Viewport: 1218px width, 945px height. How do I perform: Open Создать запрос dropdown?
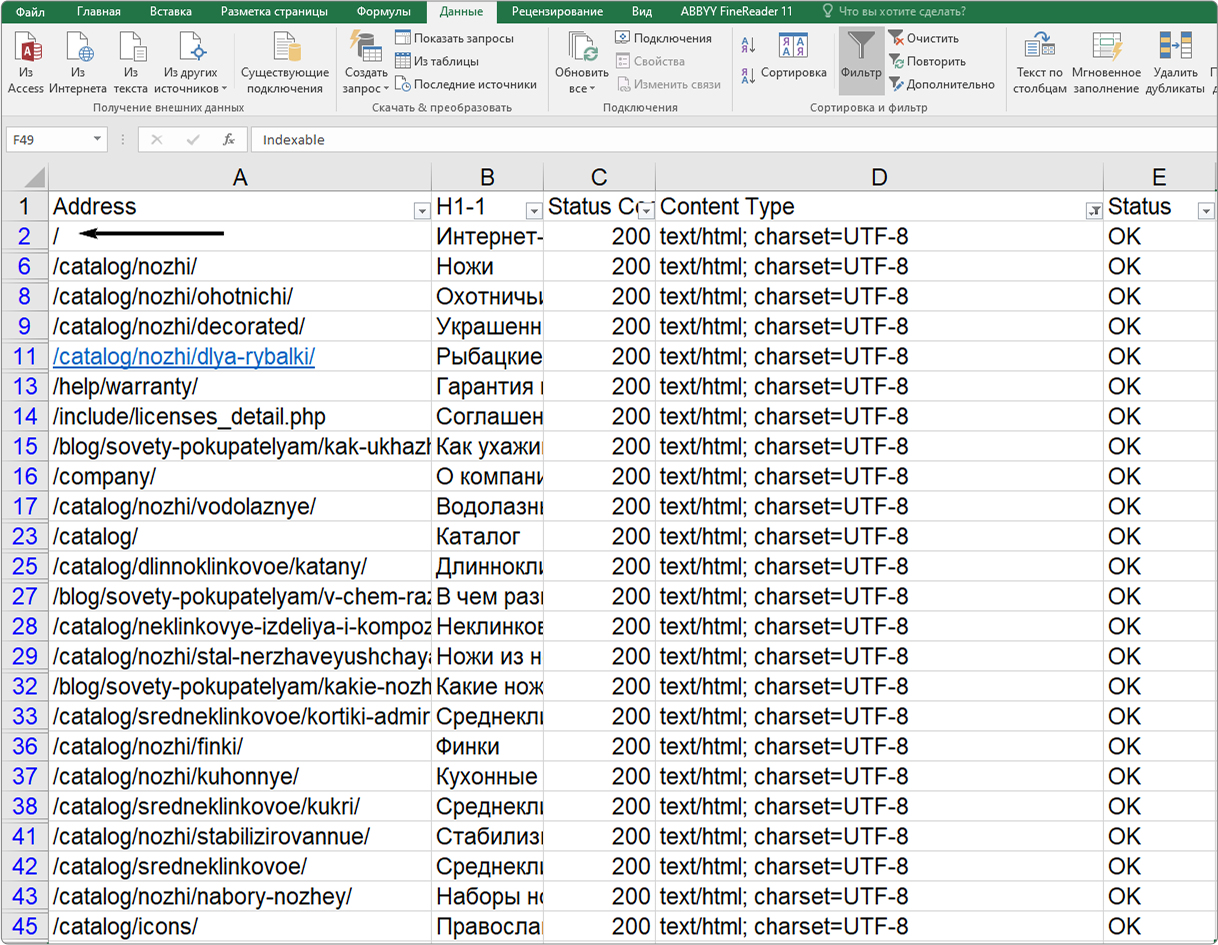(x=366, y=63)
